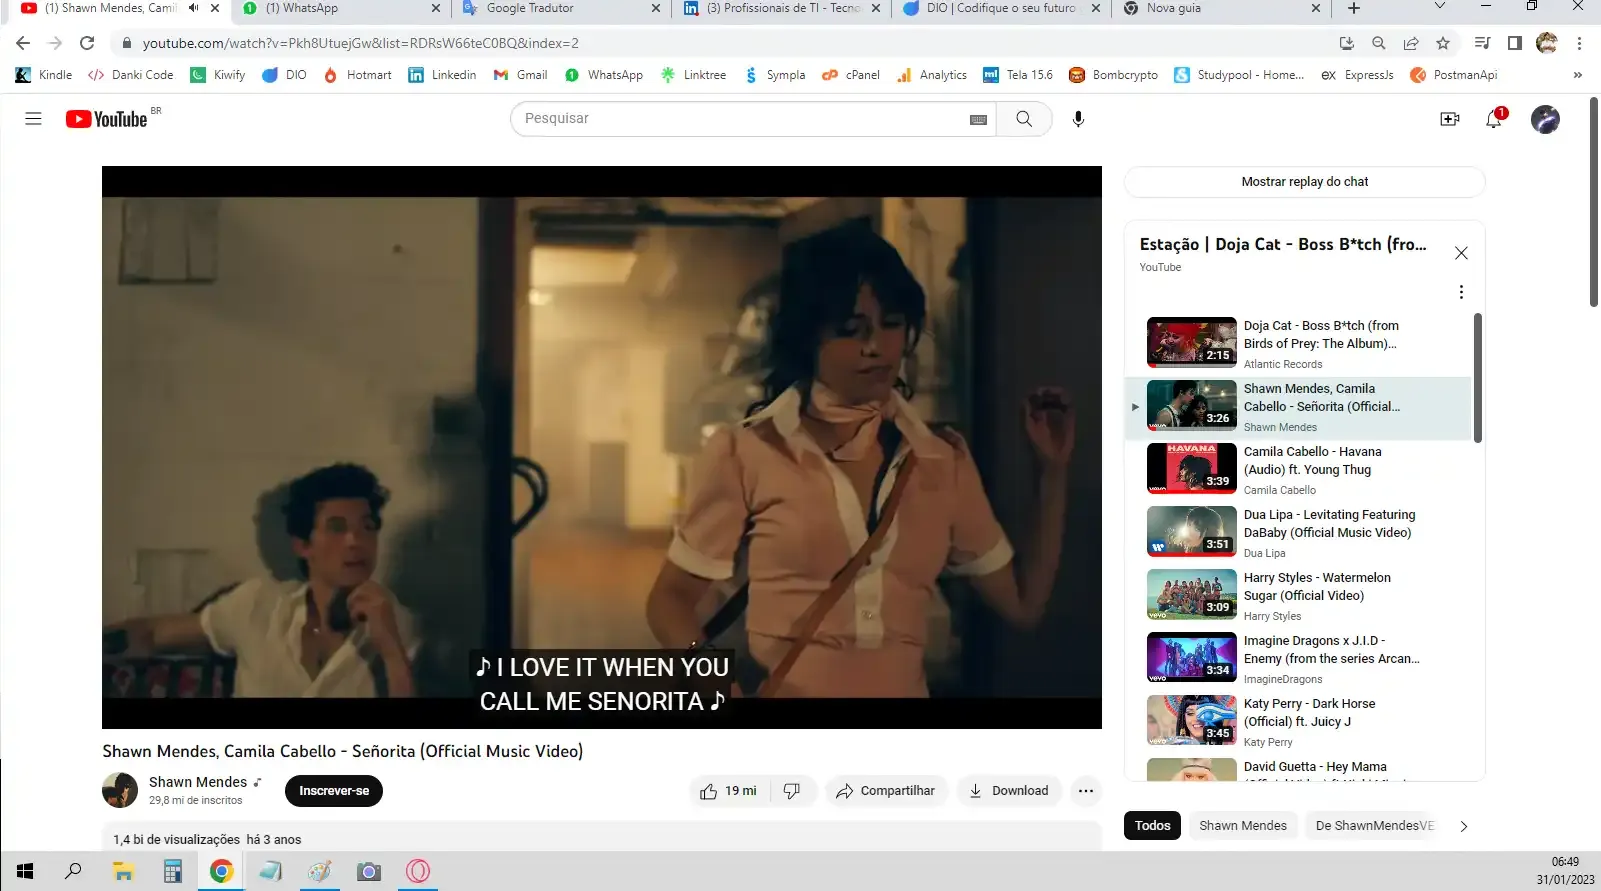Open Danki Code bookmark
Viewport: 1601px width, 891px height.
coord(131,75)
